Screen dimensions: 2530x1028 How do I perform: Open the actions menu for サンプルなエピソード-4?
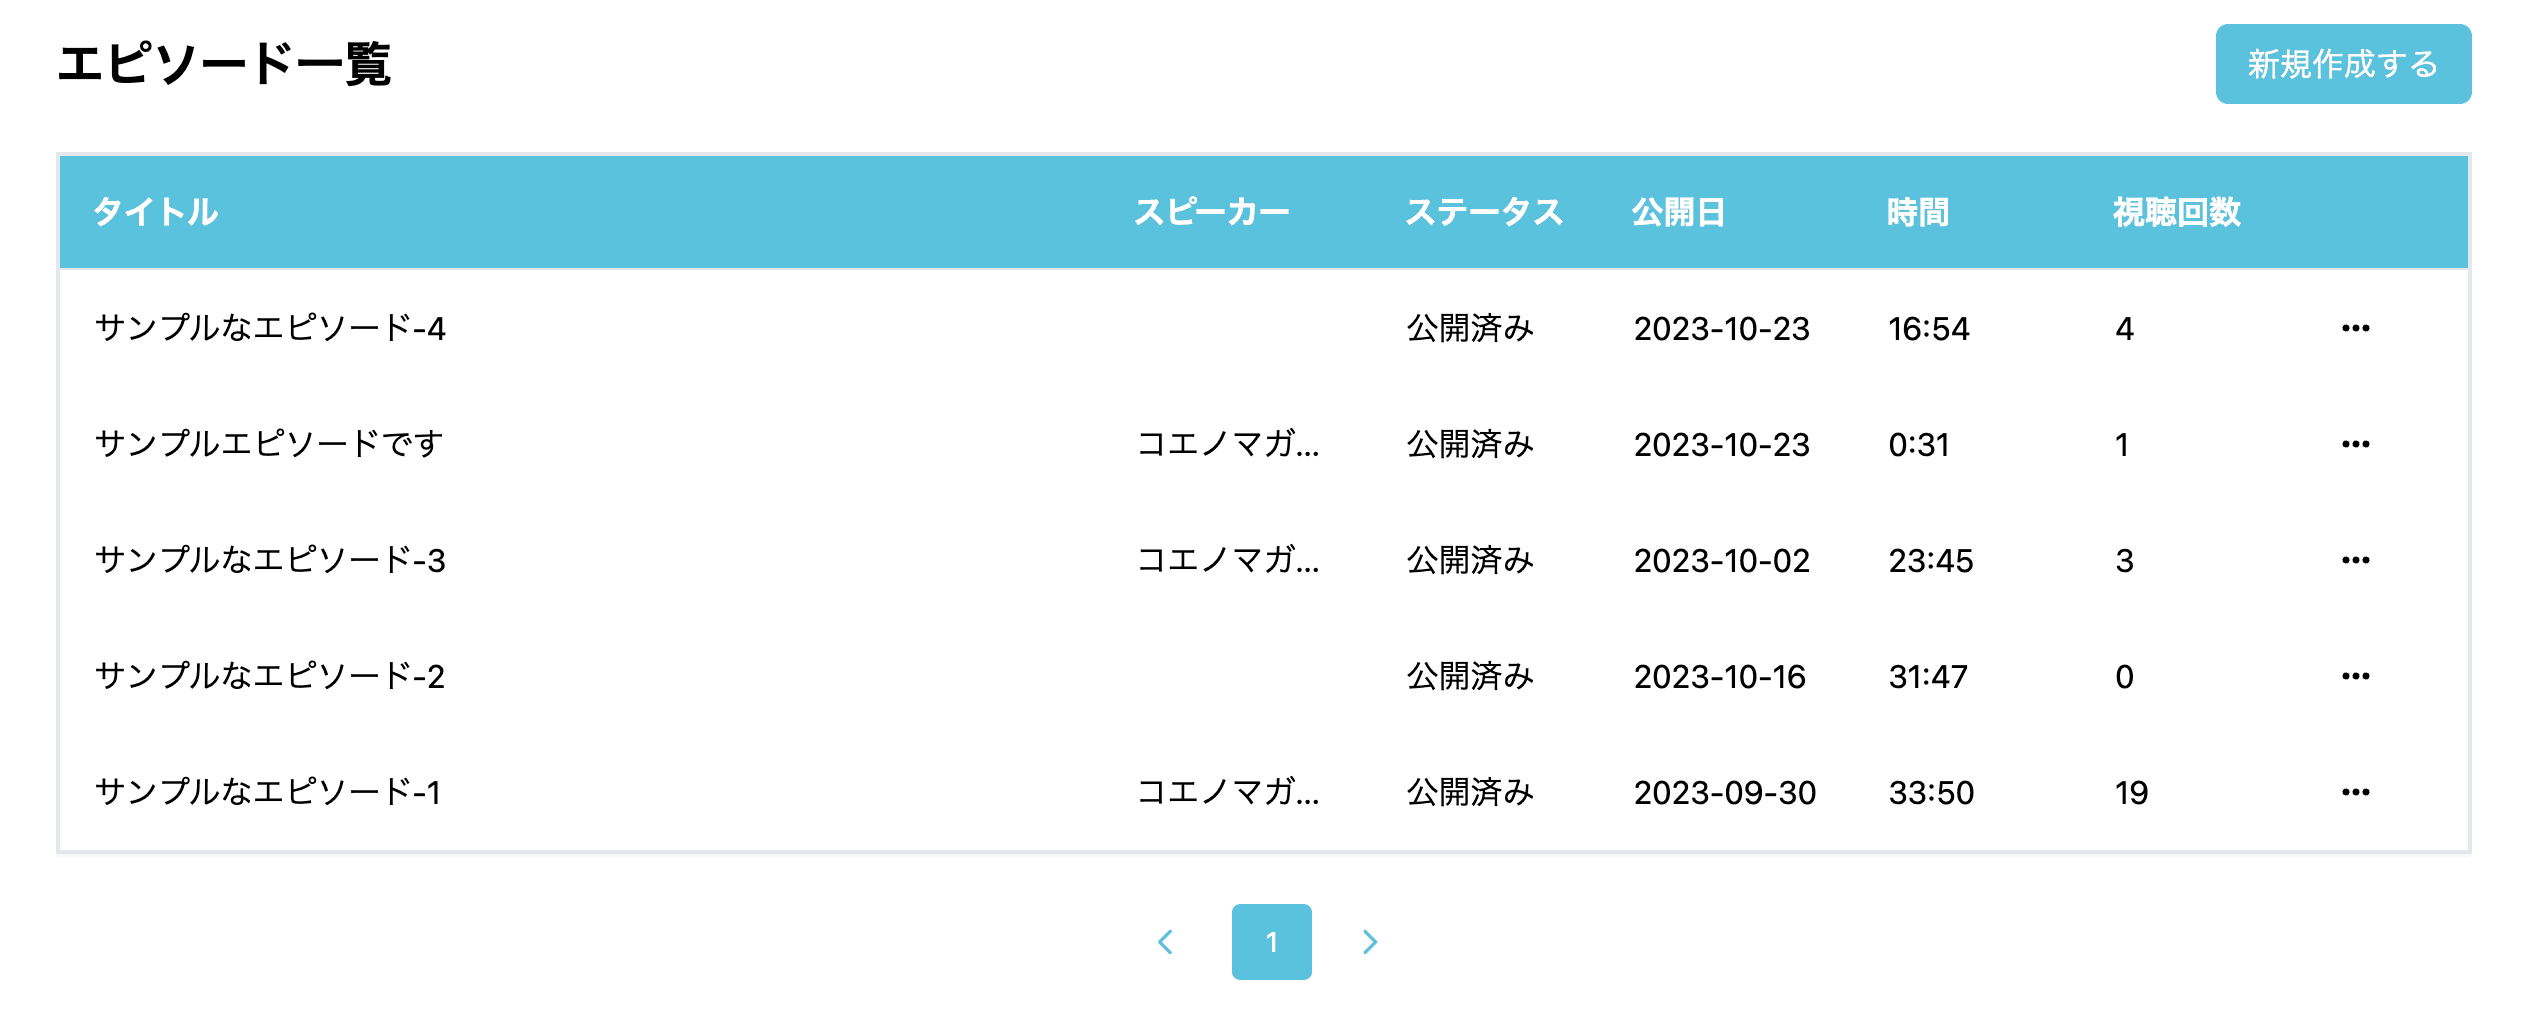pyautogui.click(x=2357, y=327)
